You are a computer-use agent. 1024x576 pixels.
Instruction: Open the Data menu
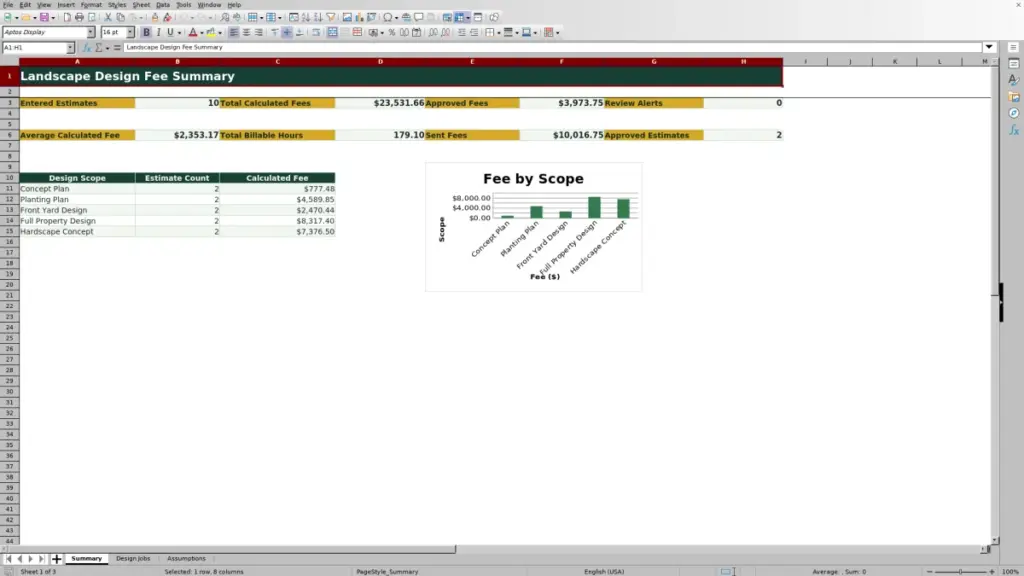[163, 5]
